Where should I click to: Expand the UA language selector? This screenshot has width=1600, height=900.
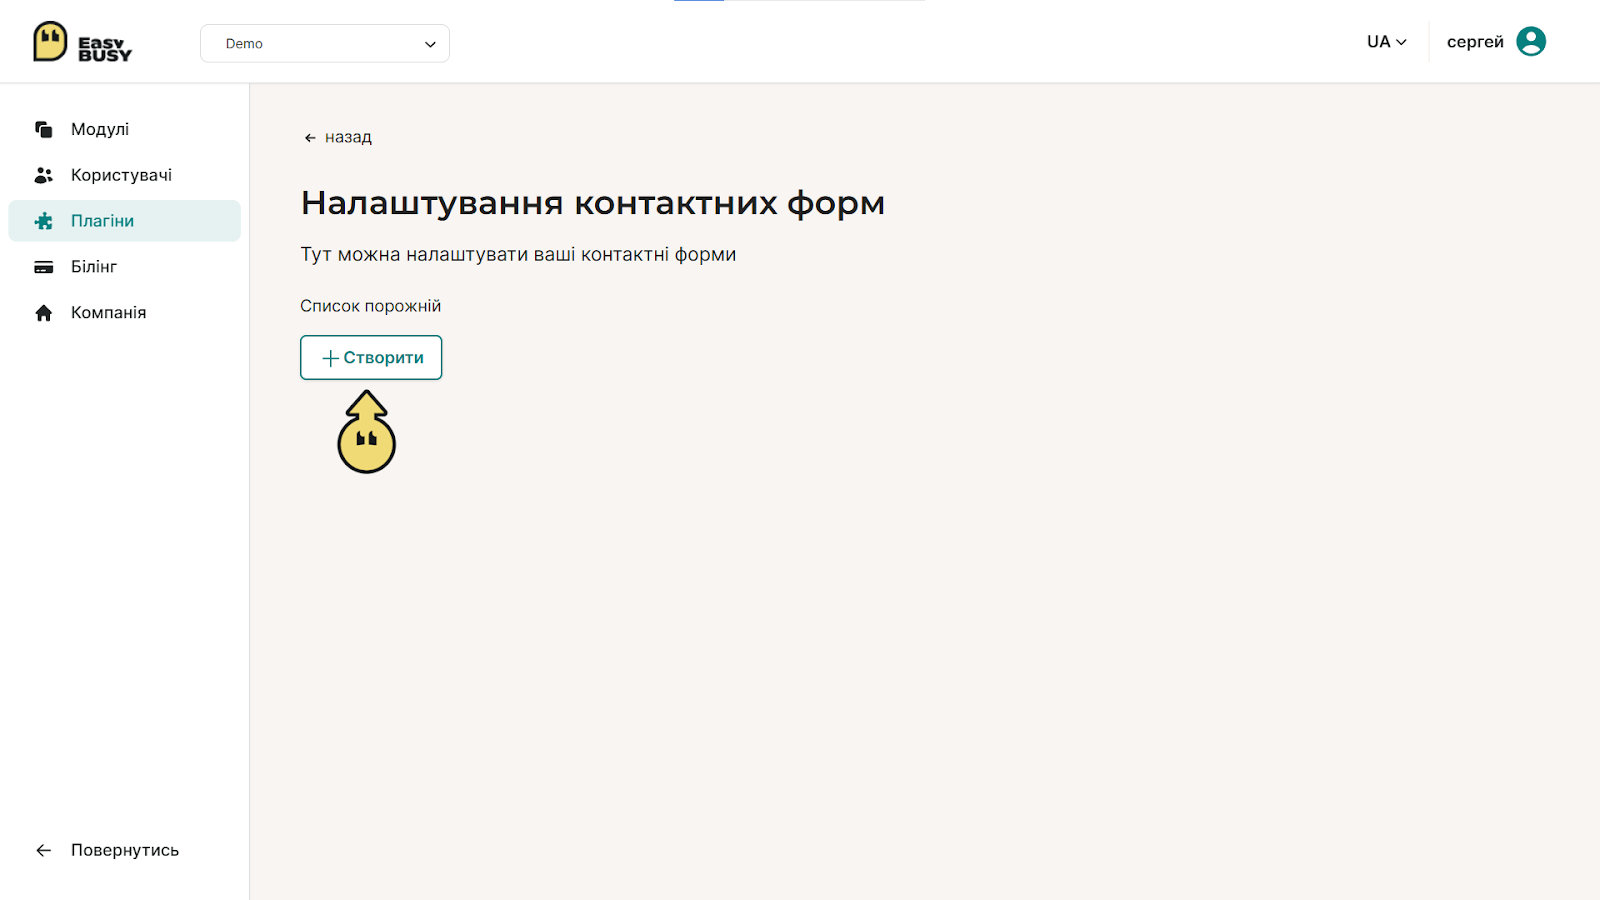[1387, 42]
